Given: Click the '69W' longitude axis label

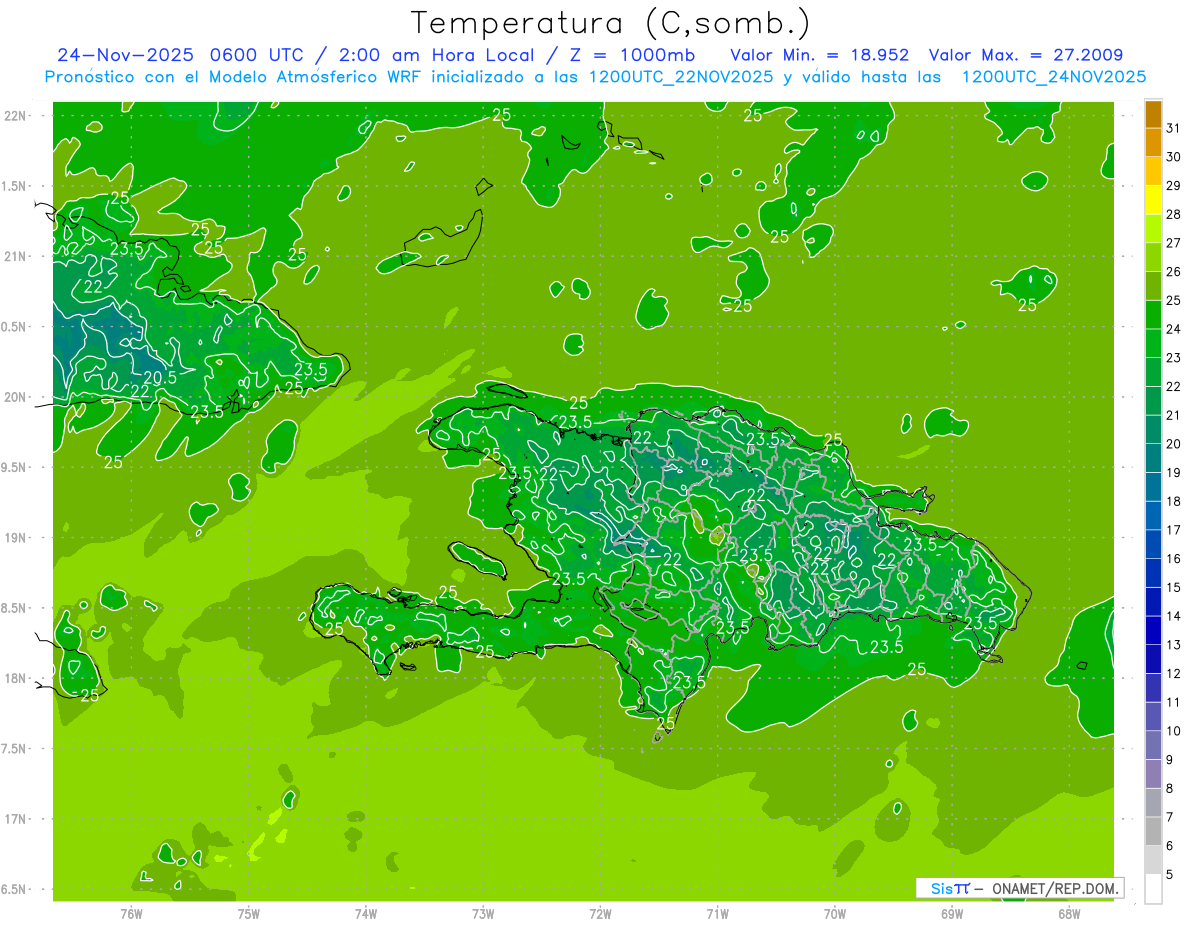Looking at the screenshot, I should click(x=952, y=914).
